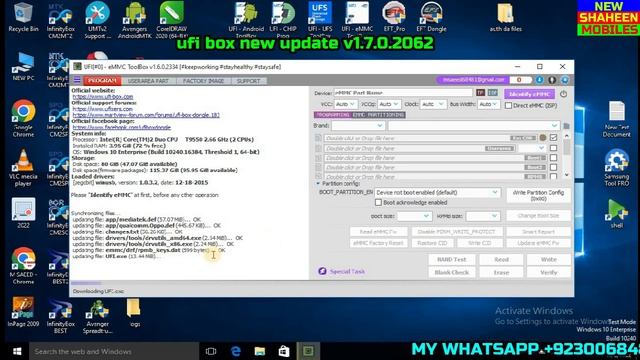Open UMTv2 Support desktop icon
The width and height of the screenshot is (640, 360).
(97, 20)
